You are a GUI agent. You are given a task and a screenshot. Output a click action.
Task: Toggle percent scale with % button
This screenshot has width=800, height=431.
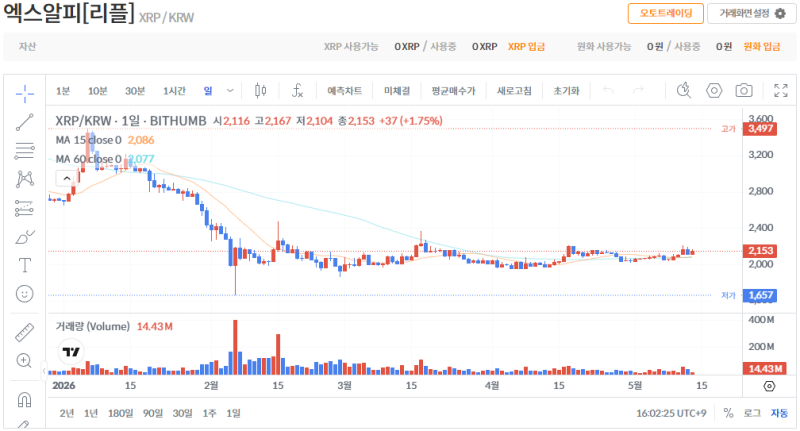[x=728, y=413]
